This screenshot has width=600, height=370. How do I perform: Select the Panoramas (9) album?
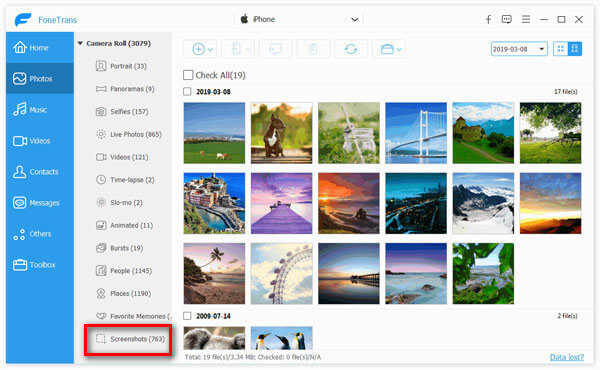click(125, 89)
